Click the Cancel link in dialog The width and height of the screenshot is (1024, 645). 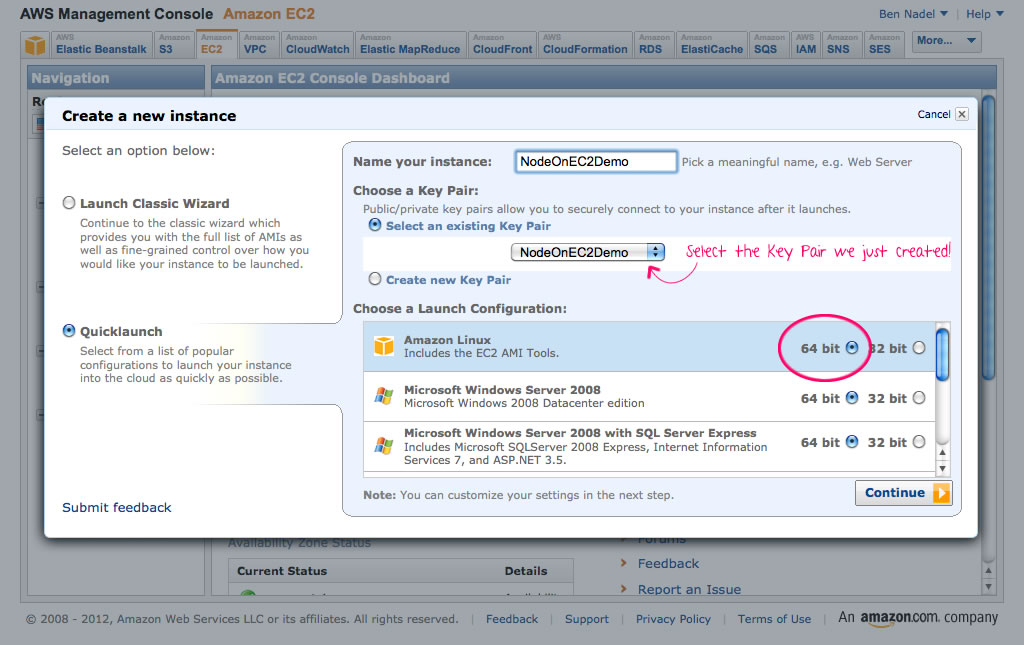pyautogui.click(x=934, y=114)
